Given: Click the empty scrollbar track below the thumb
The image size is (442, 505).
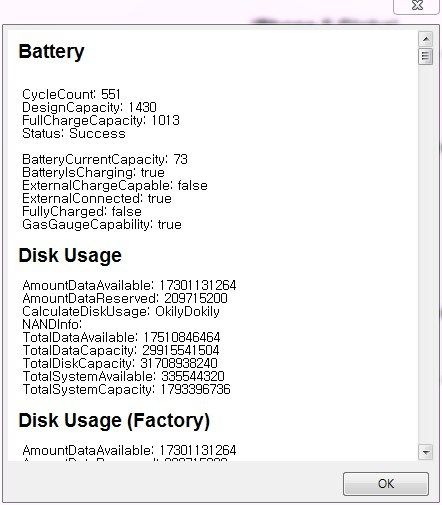Looking at the screenshot, I should click(x=426, y=253).
